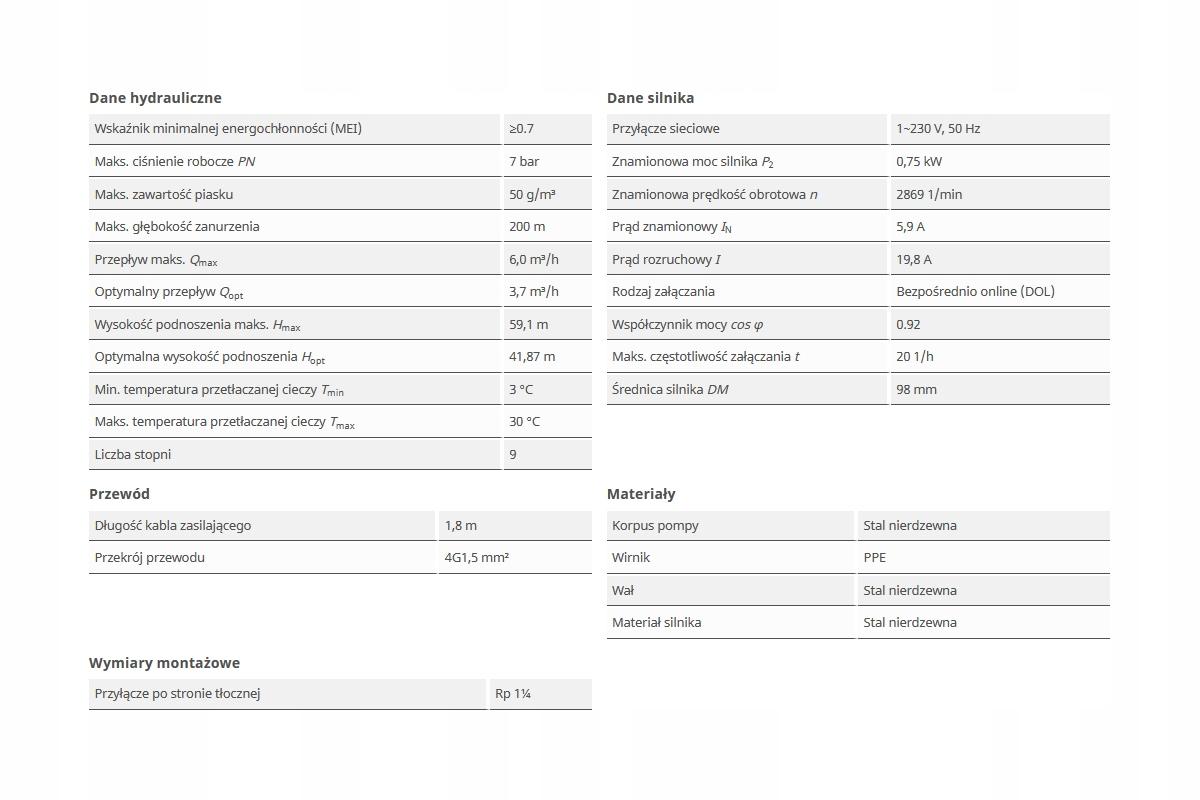Screen dimensions: 1200x800
Task: Click the Bezpośrednio online (DOL) value
Action: coord(975,292)
